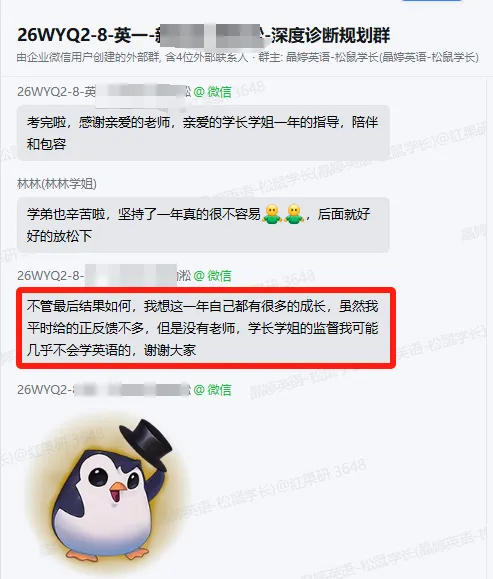The height and width of the screenshot is (579, 493).
Task: Click sender name above the '考完啦' message
Action: (x=104, y=92)
